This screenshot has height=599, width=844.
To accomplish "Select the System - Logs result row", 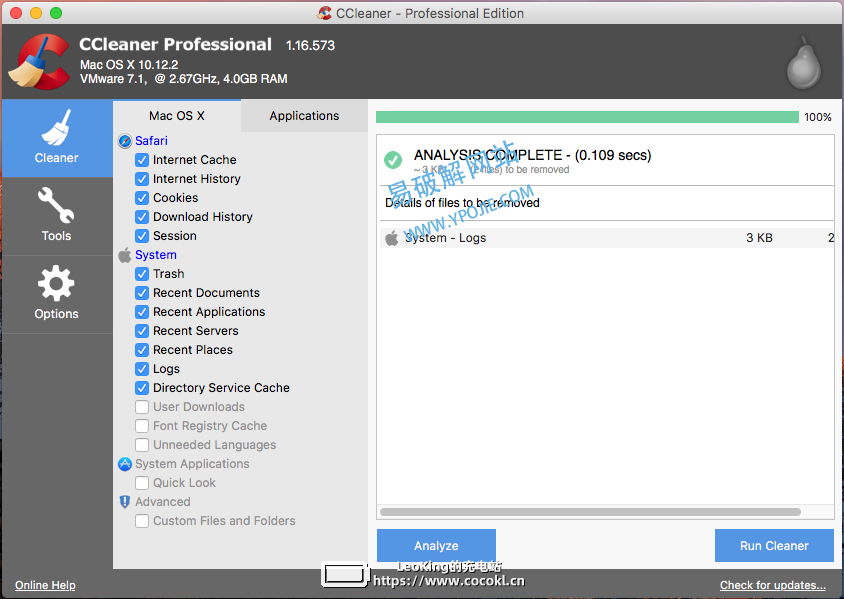I will (x=607, y=238).
